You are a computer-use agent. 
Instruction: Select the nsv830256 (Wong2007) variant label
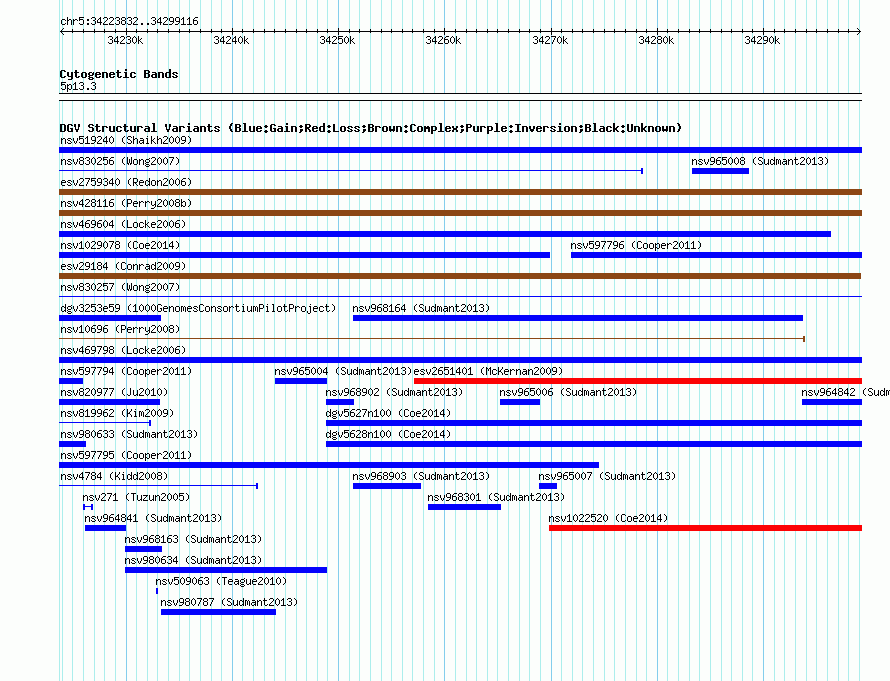pos(120,161)
